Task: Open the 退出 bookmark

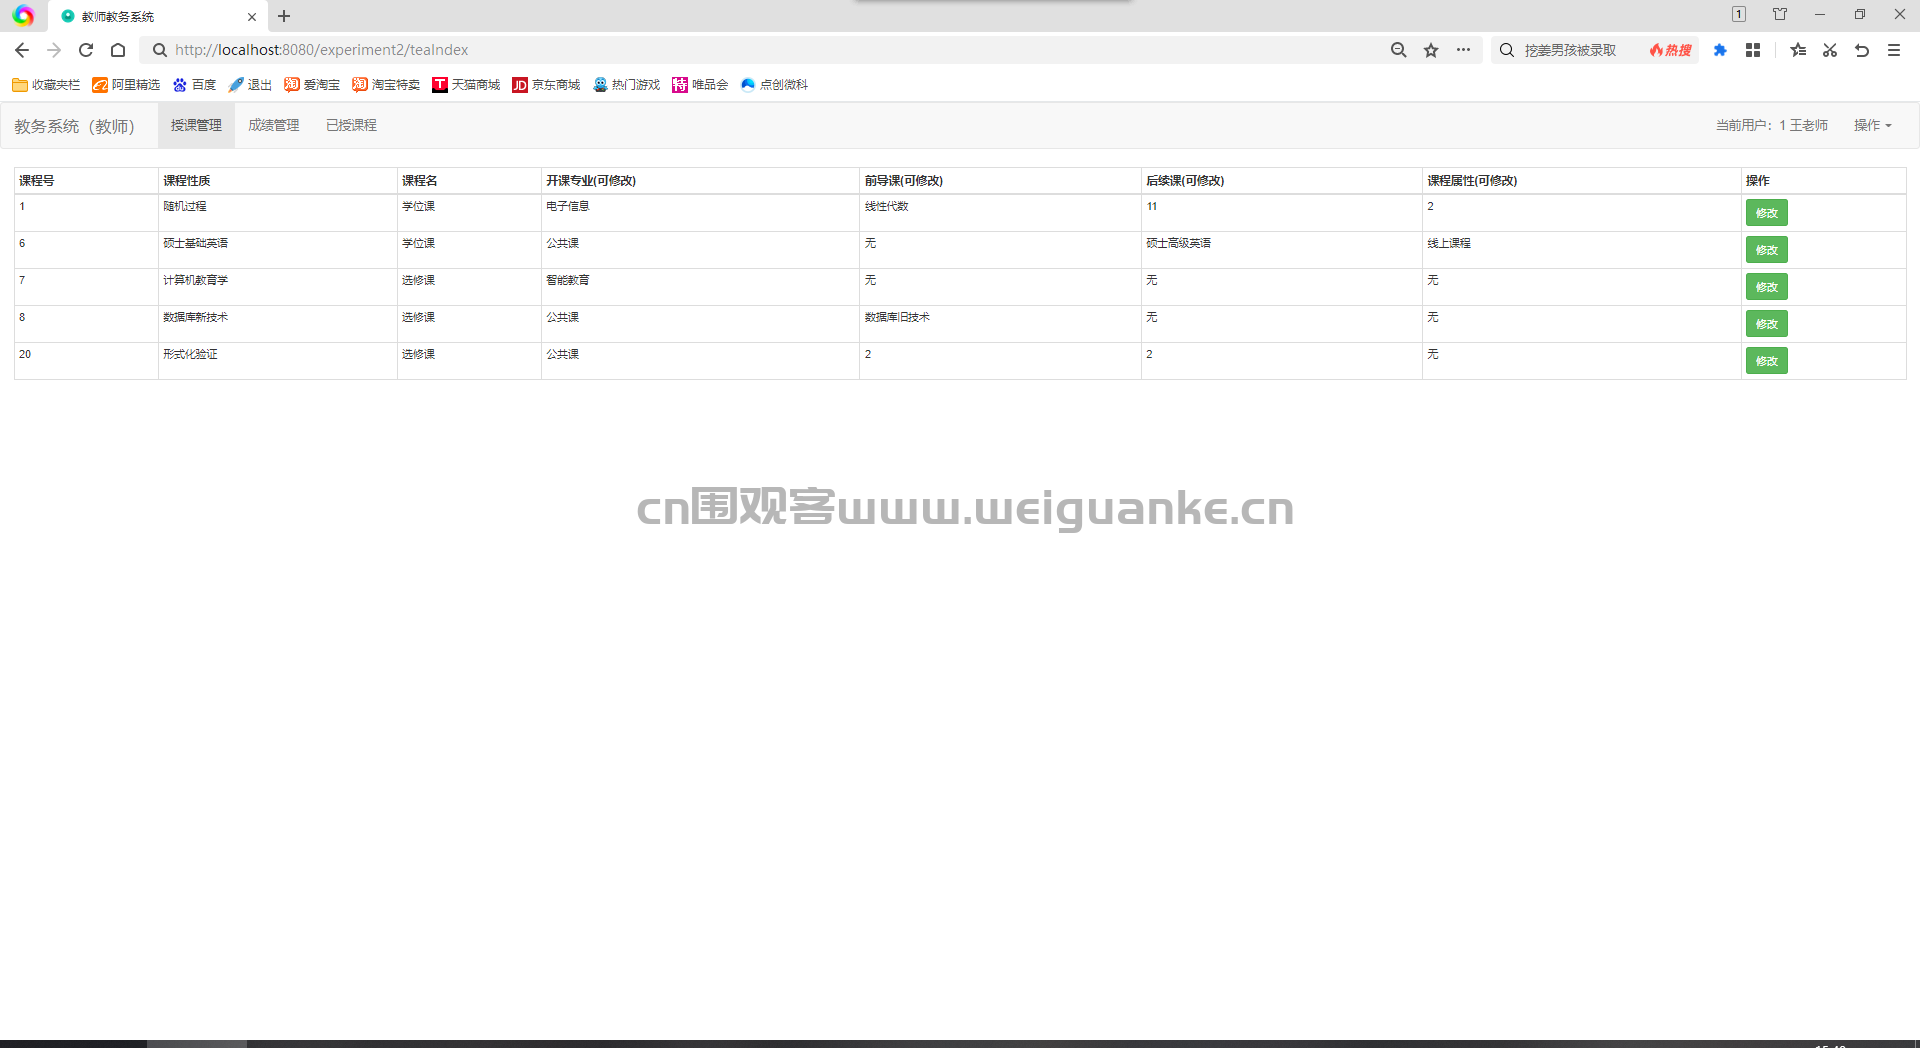Action: point(250,85)
